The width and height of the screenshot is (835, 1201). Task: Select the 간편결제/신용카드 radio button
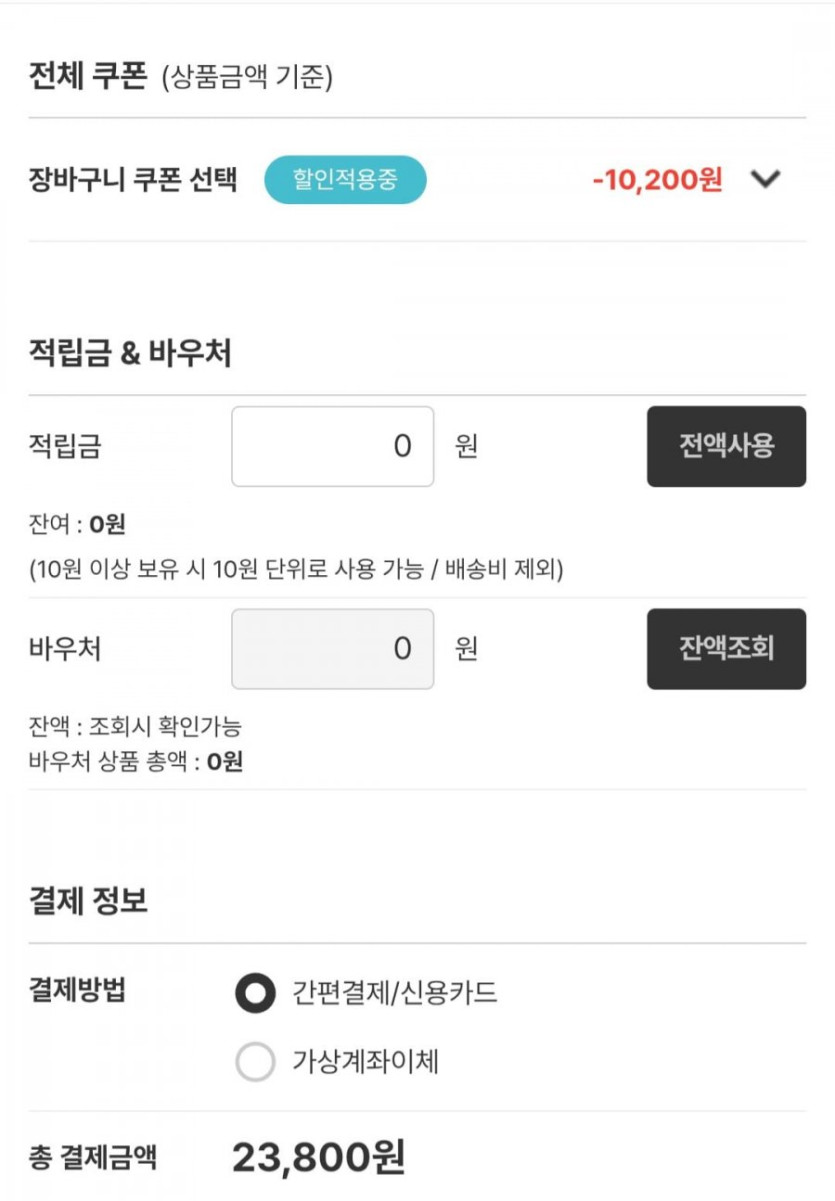[255, 994]
